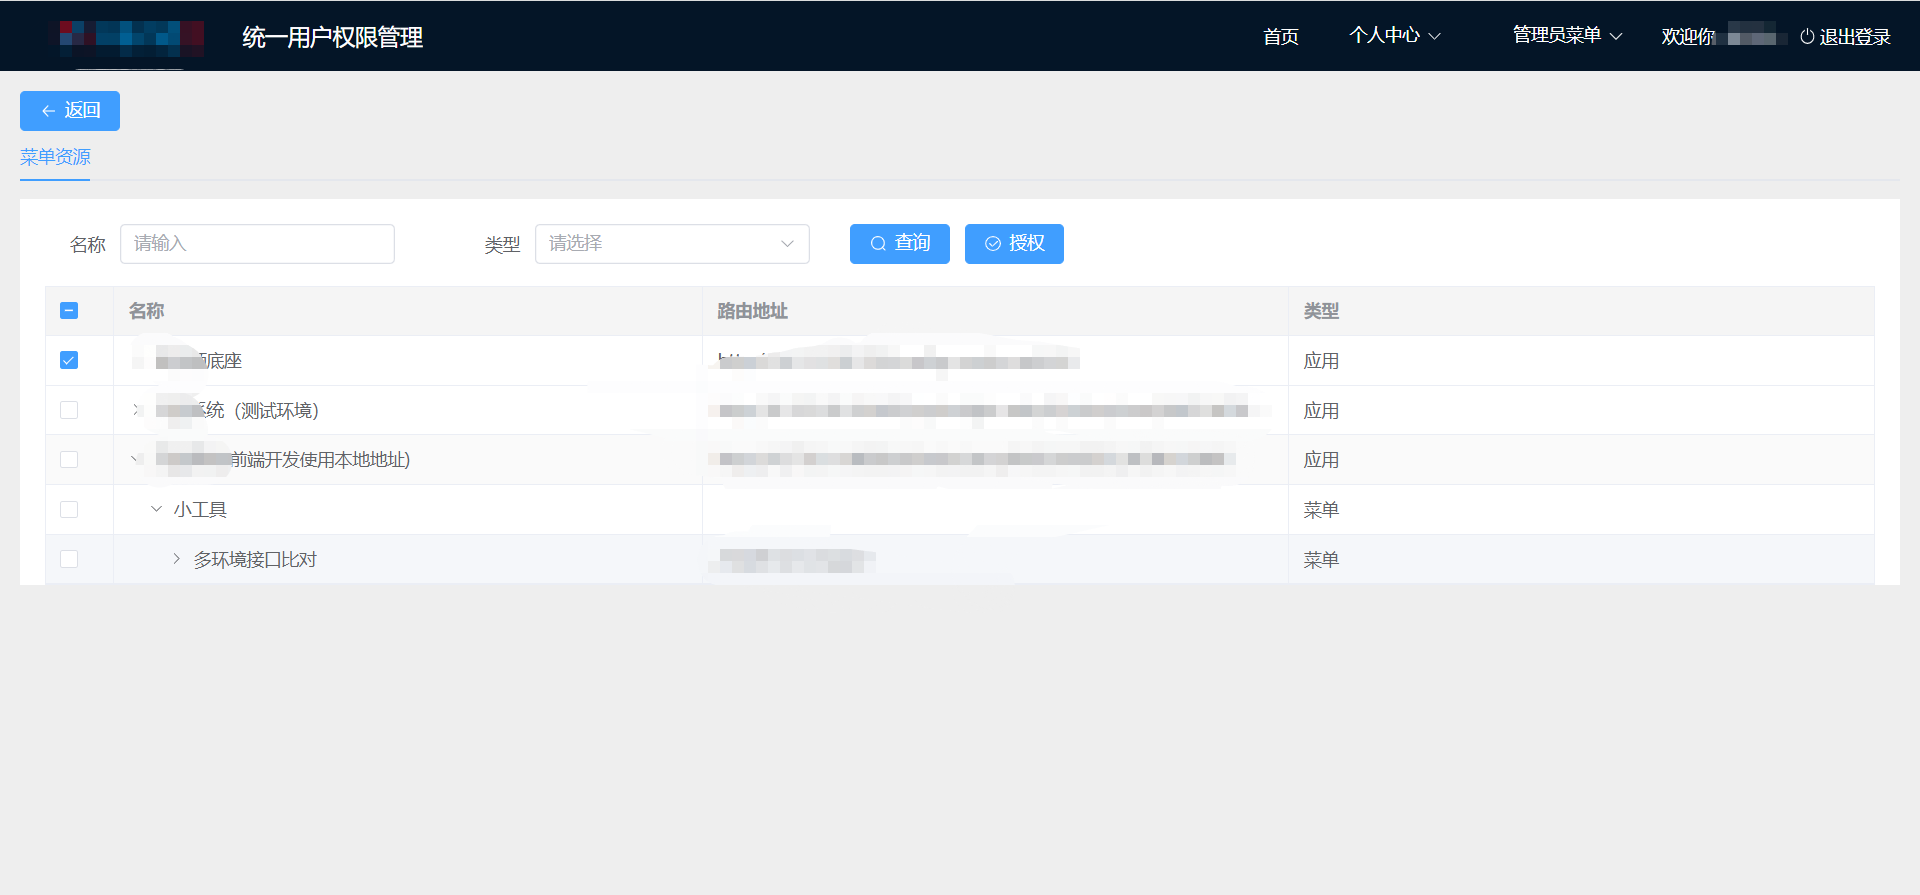
Task: Check the 测试环境 row checkbox
Action: pyautogui.click(x=69, y=410)
